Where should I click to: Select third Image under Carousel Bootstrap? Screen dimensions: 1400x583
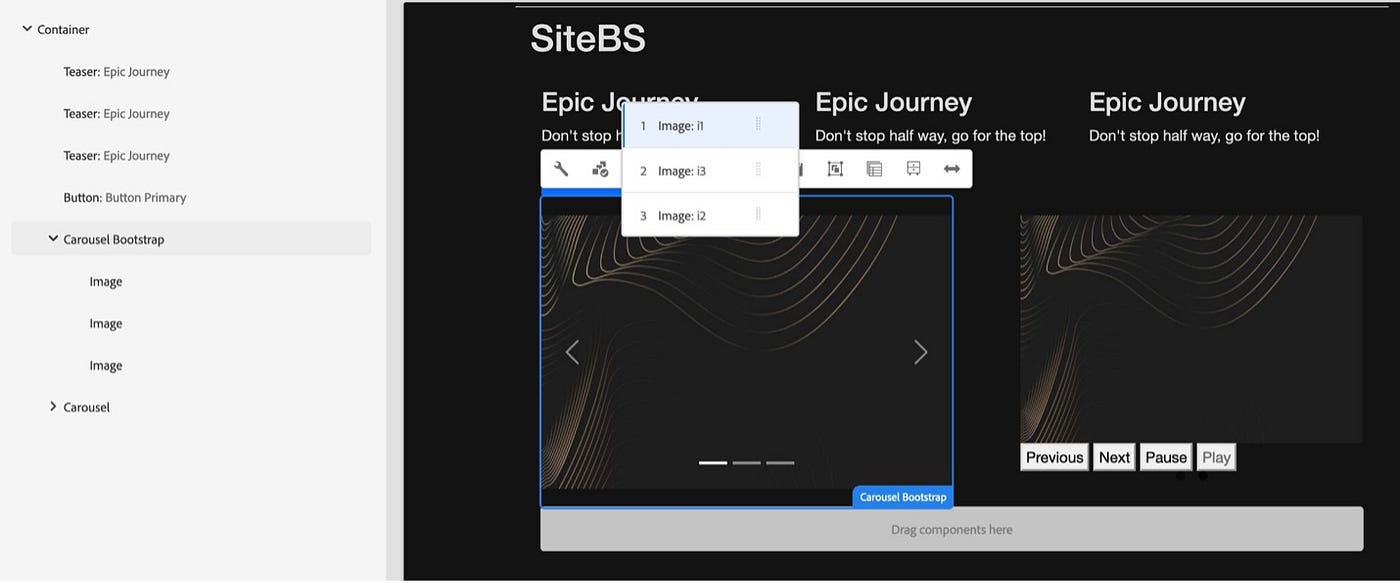click(x=191, y=365)
